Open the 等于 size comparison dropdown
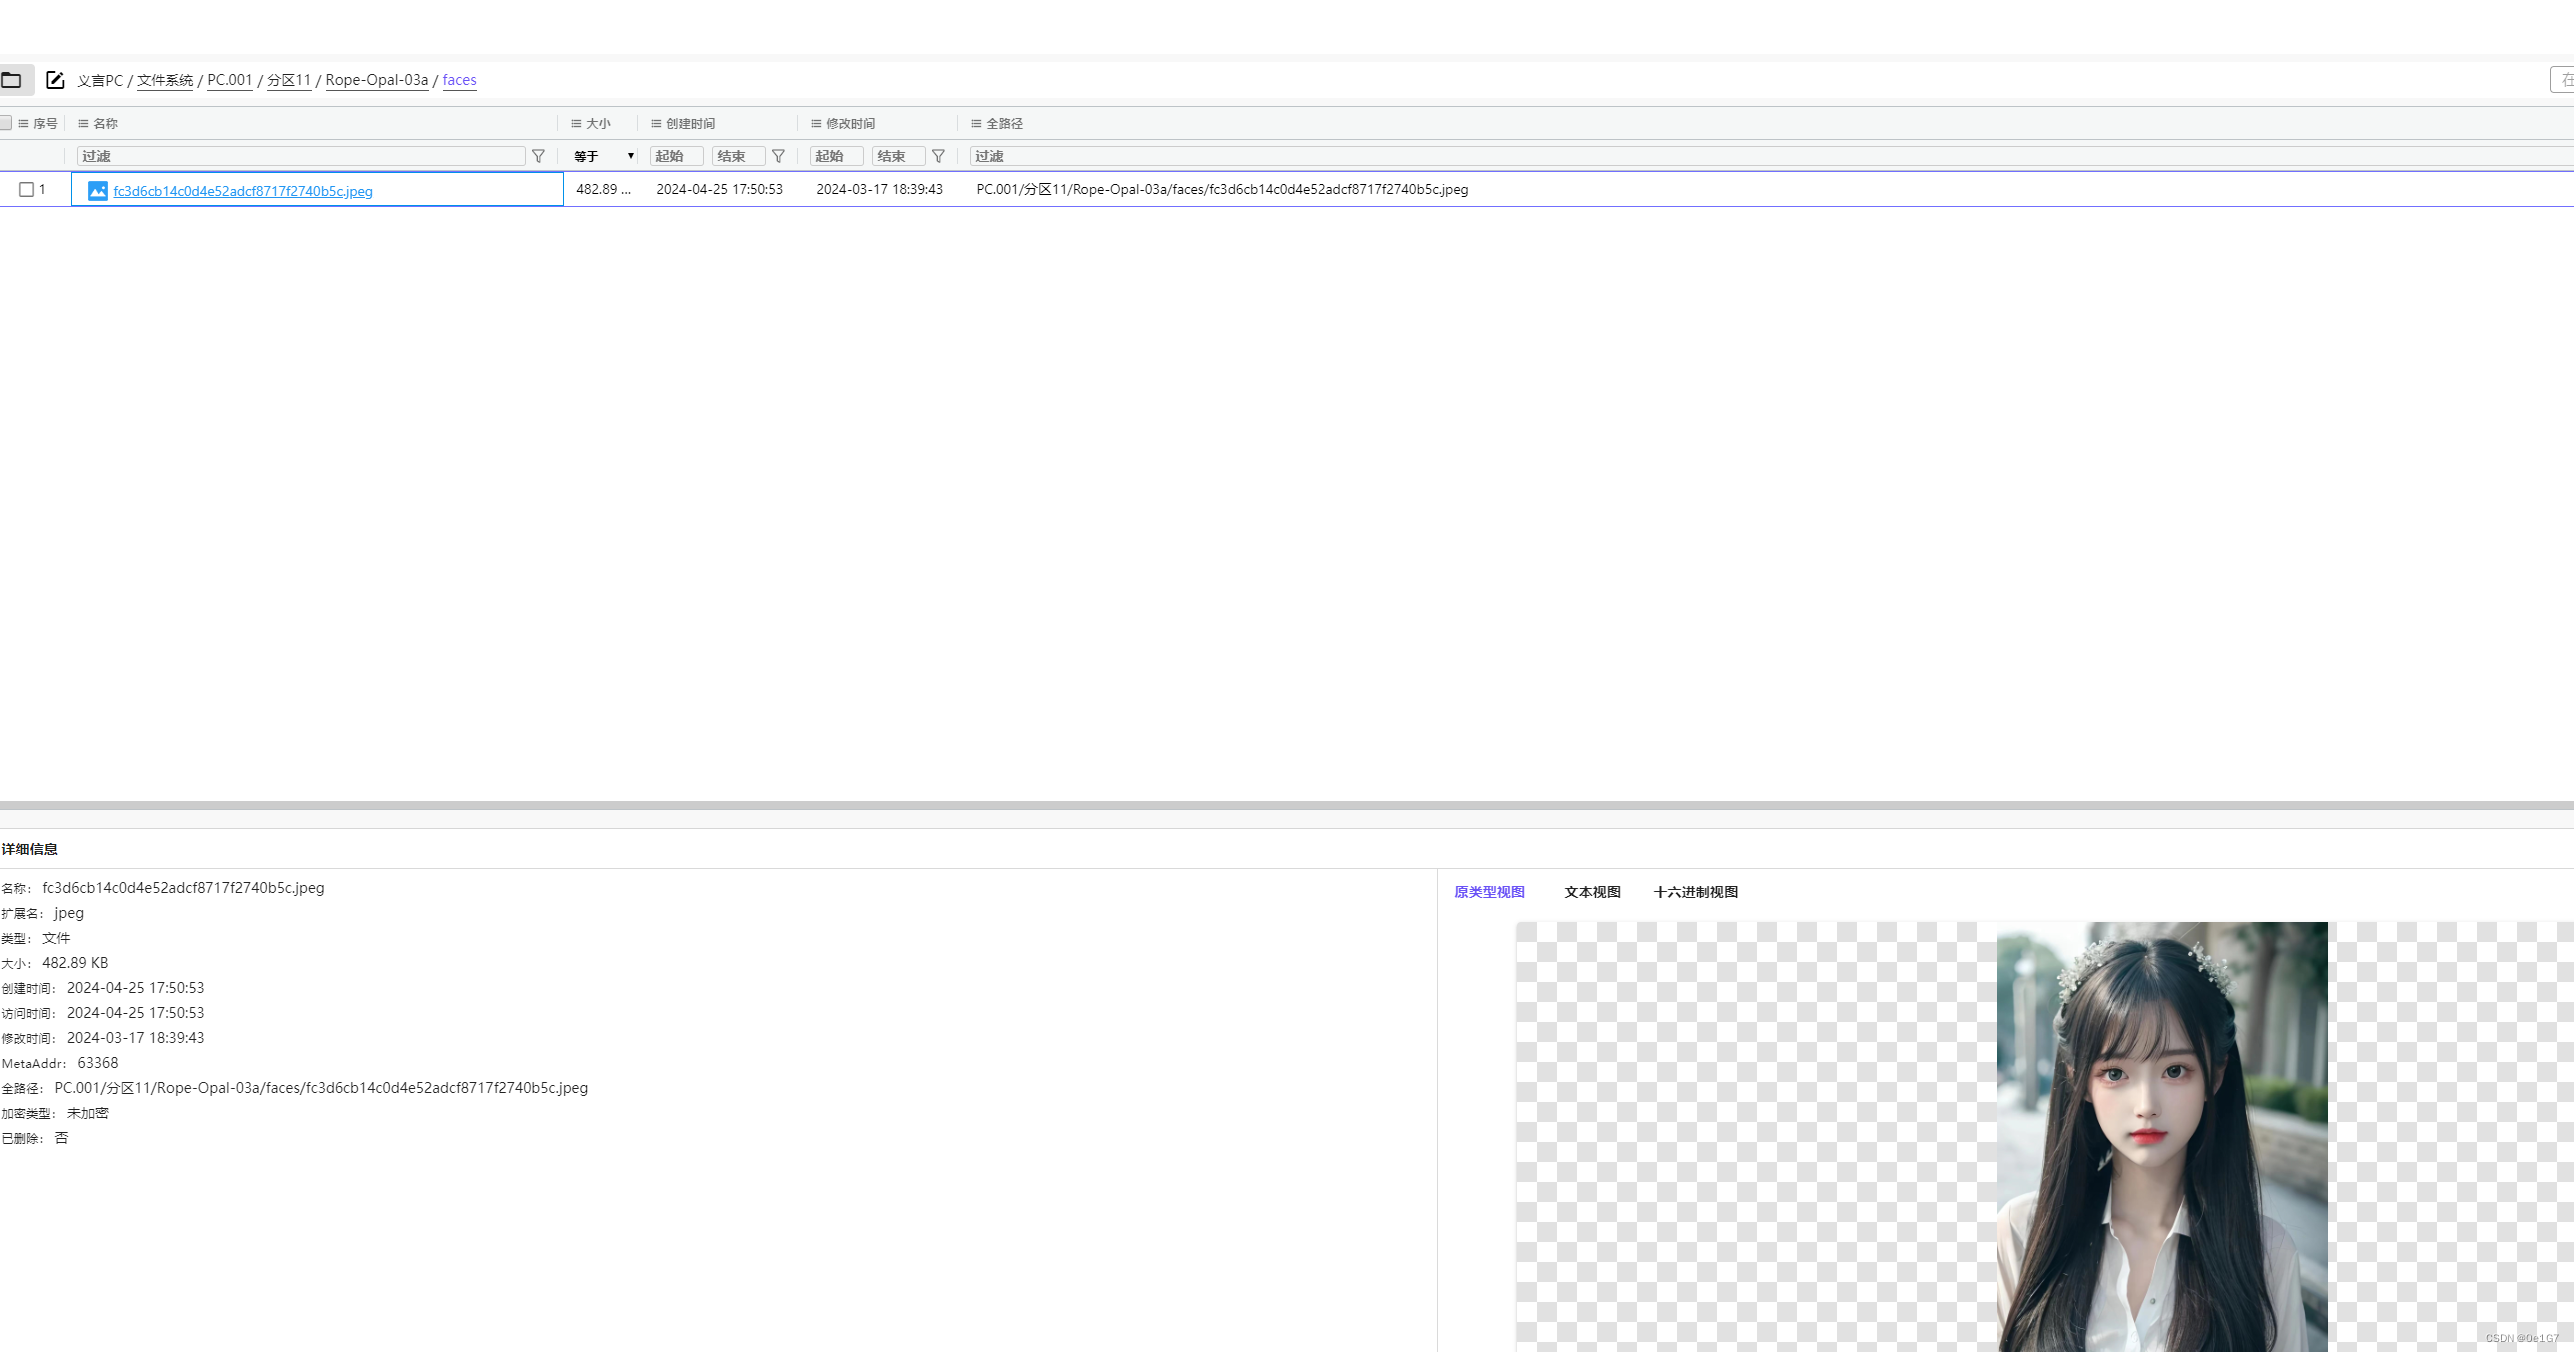Image resolution: width=2574 pixels, height=1352 pixels. [x=604, y=156]
